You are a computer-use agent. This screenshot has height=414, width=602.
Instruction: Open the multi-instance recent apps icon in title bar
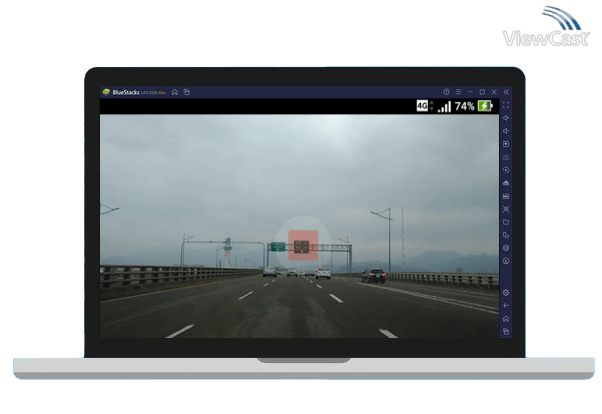coord(187,92)
